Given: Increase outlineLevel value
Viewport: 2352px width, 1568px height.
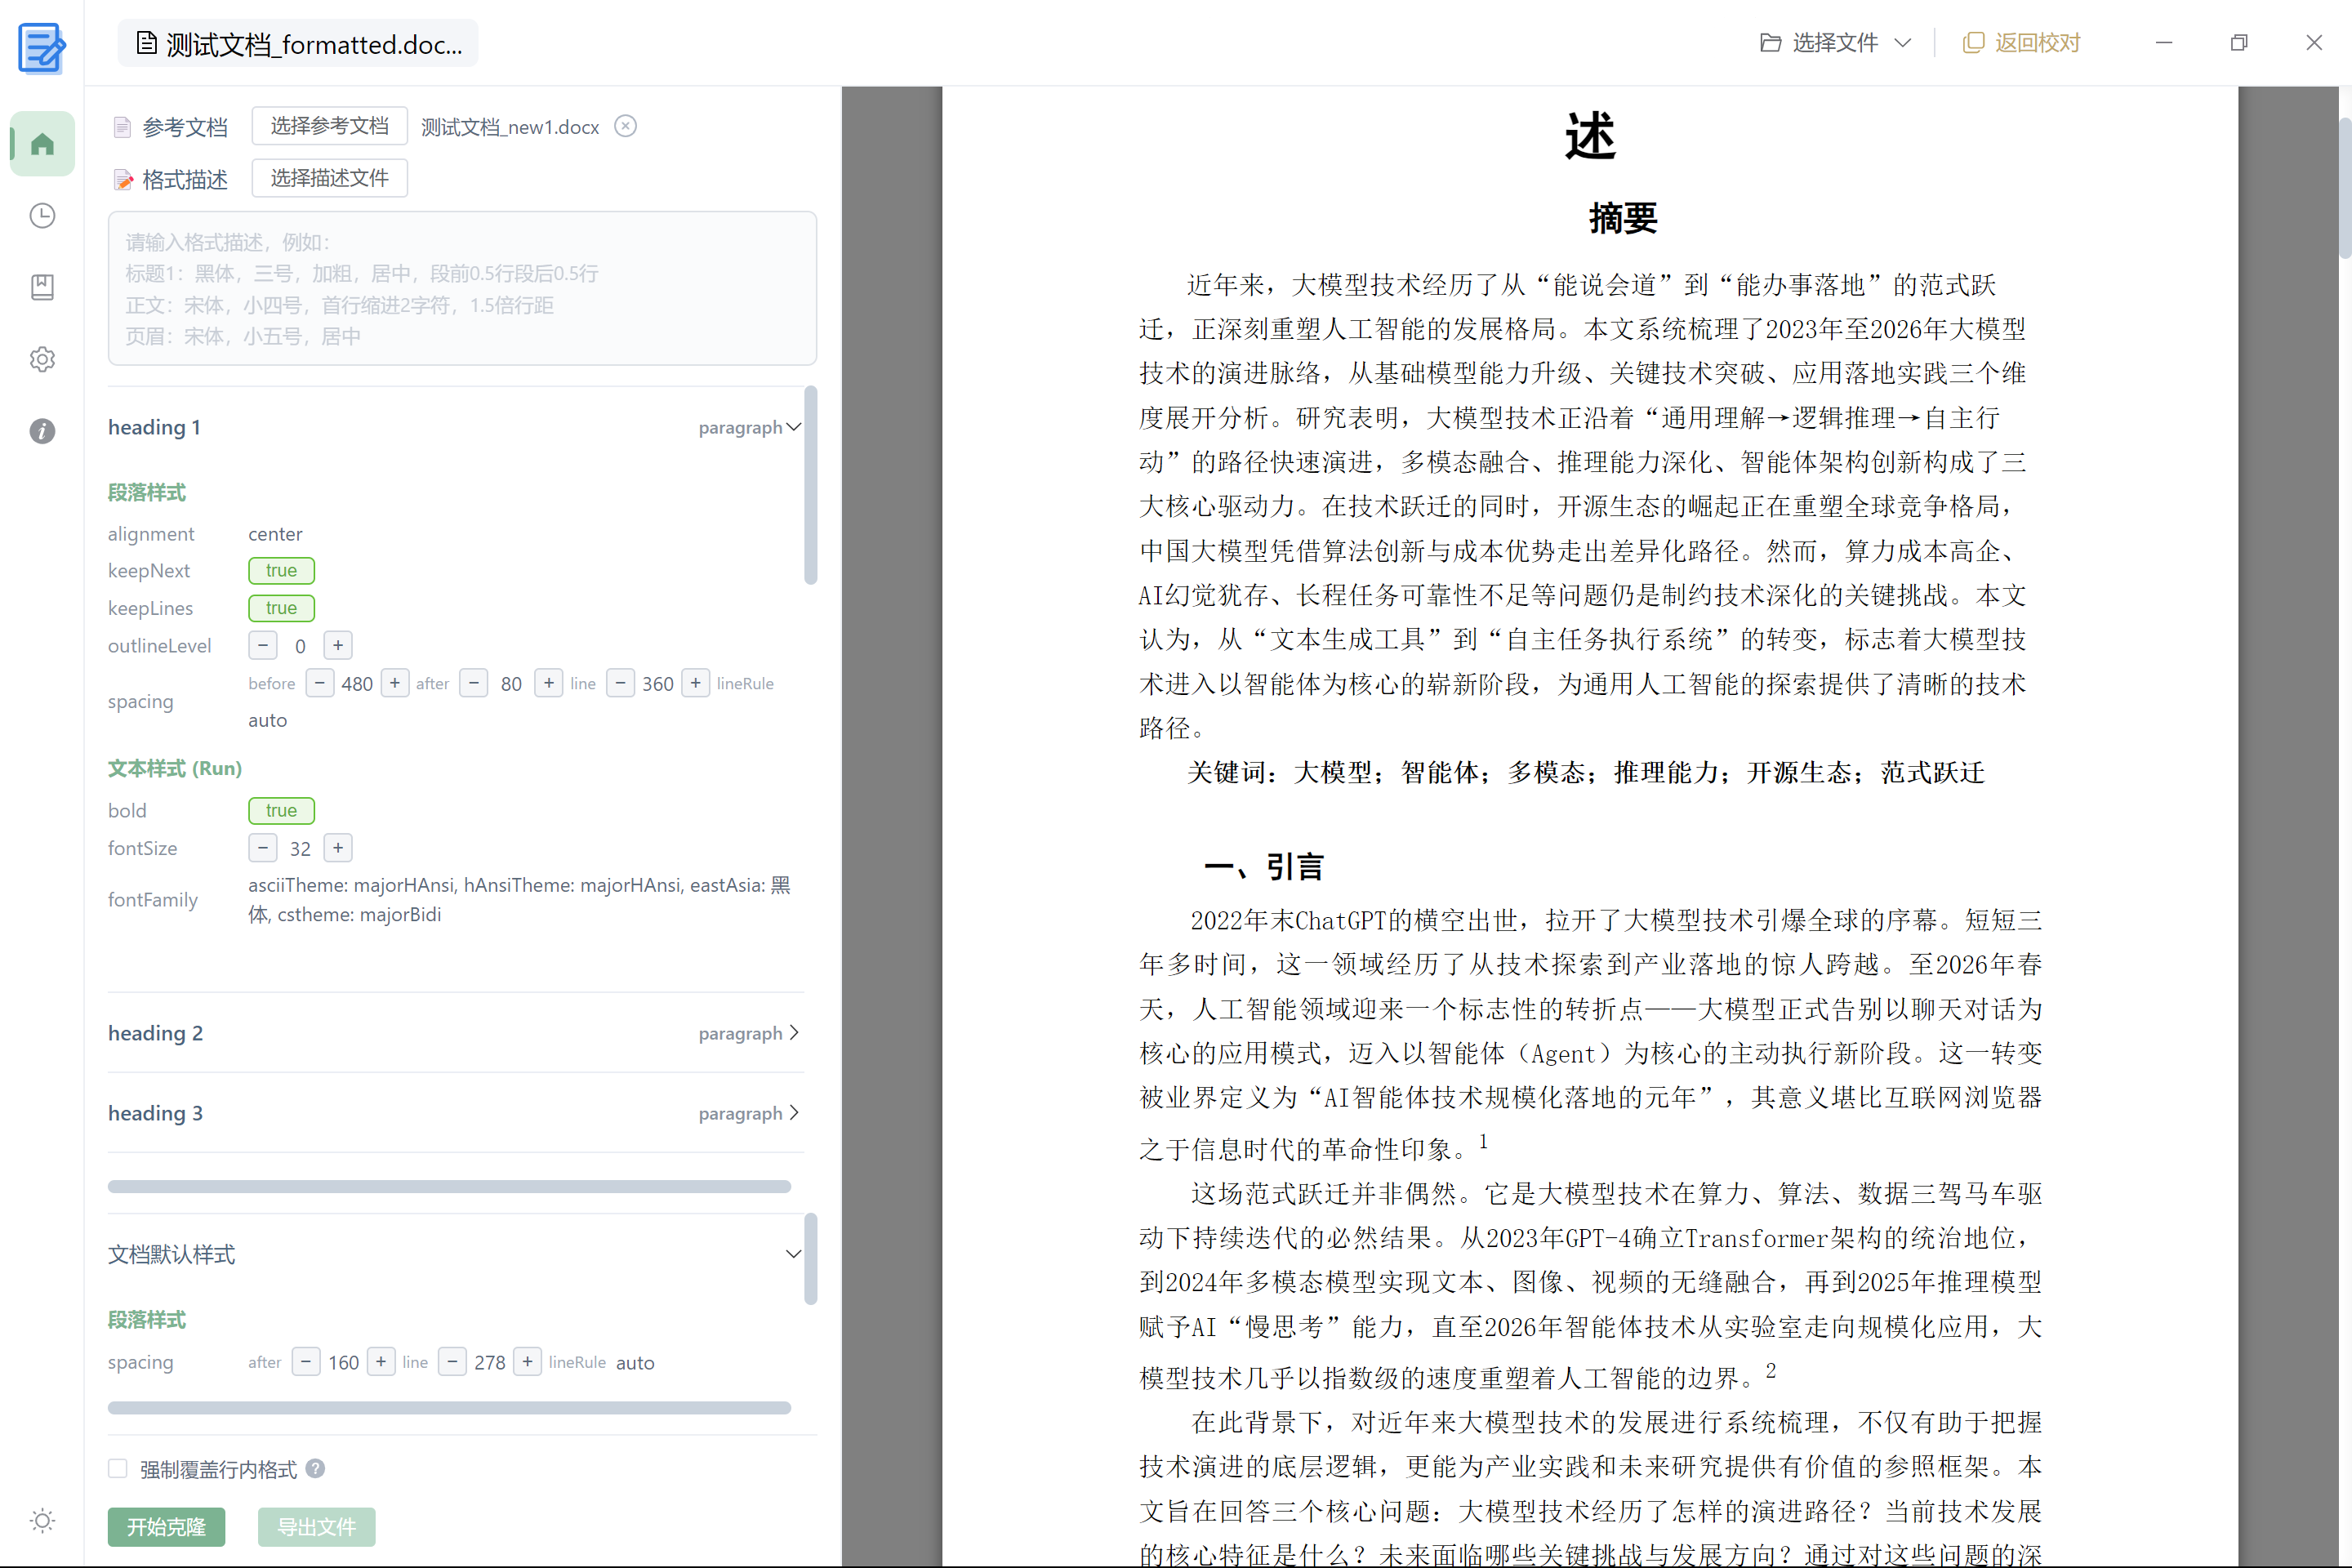Looking at the screenshot, I should 338,645.
